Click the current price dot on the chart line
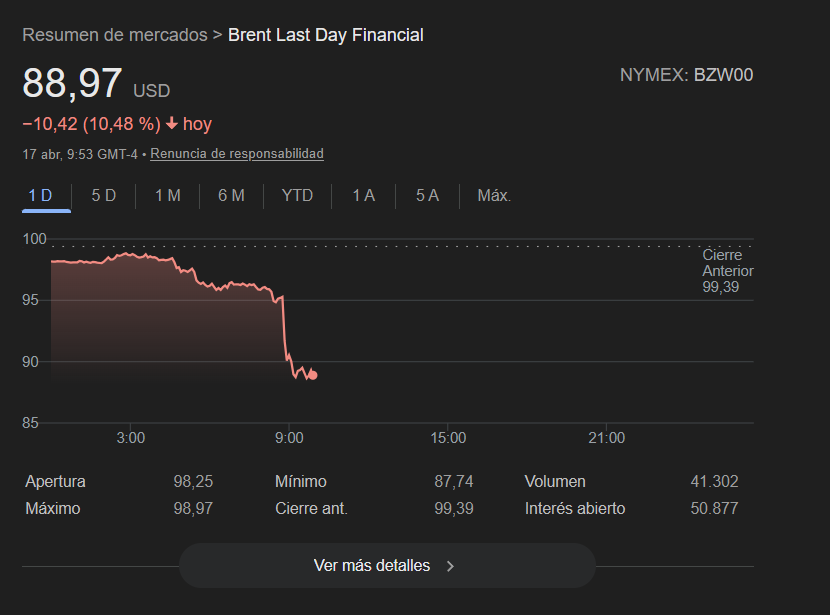830x615 pixels. pos(313,375)
